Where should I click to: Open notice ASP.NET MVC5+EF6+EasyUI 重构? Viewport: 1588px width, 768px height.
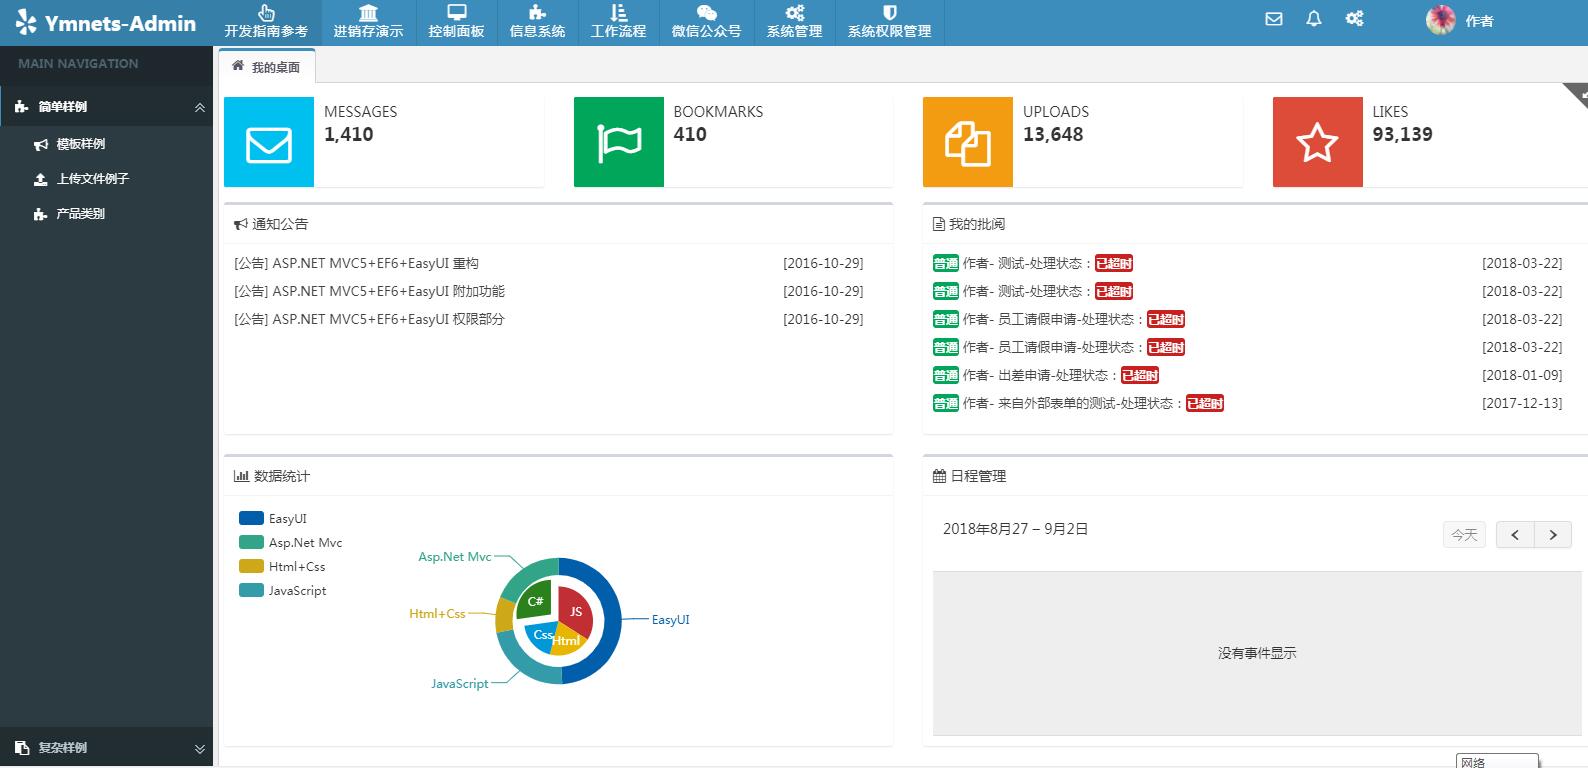[356, 264]
